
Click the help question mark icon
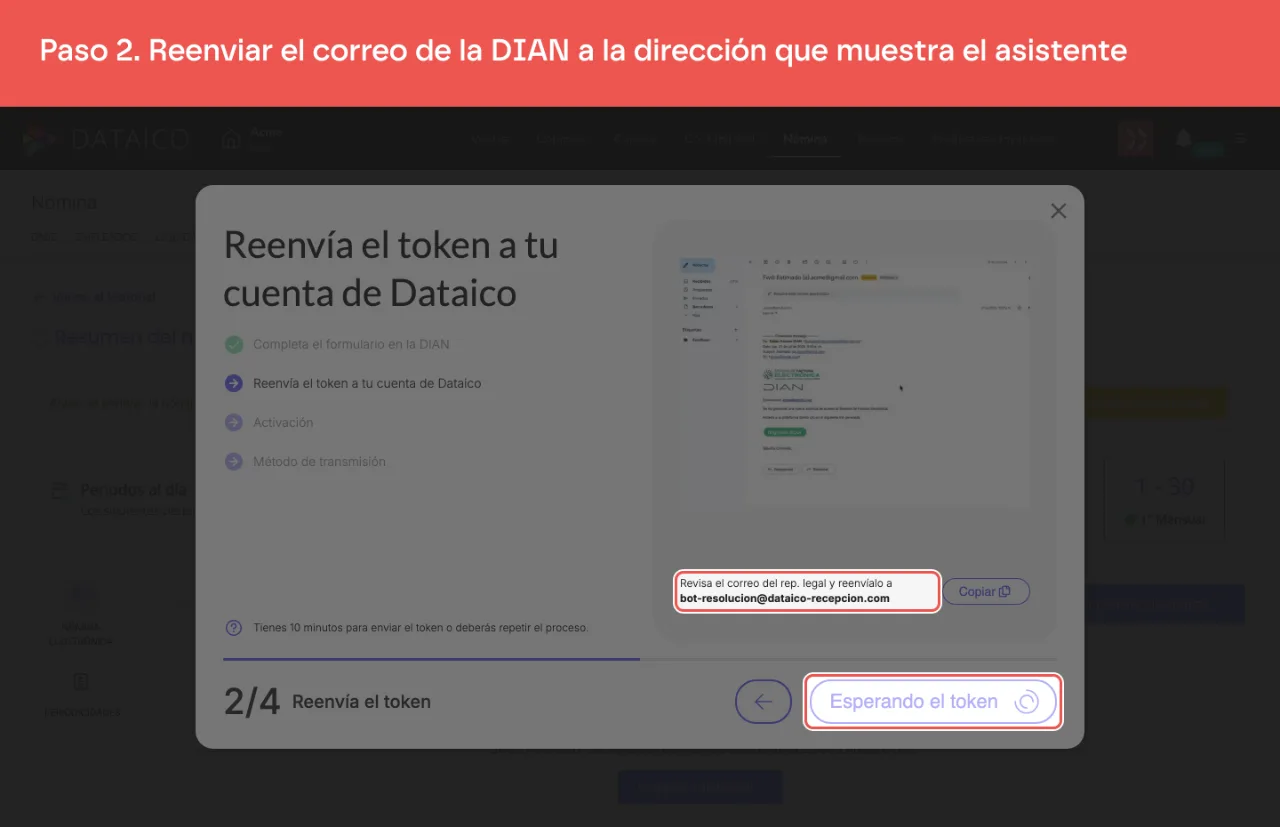[x=234, y=628]
